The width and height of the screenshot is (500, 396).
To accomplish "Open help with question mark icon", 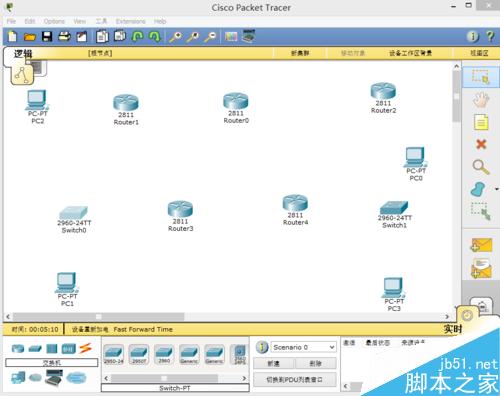I will point(490,36).
